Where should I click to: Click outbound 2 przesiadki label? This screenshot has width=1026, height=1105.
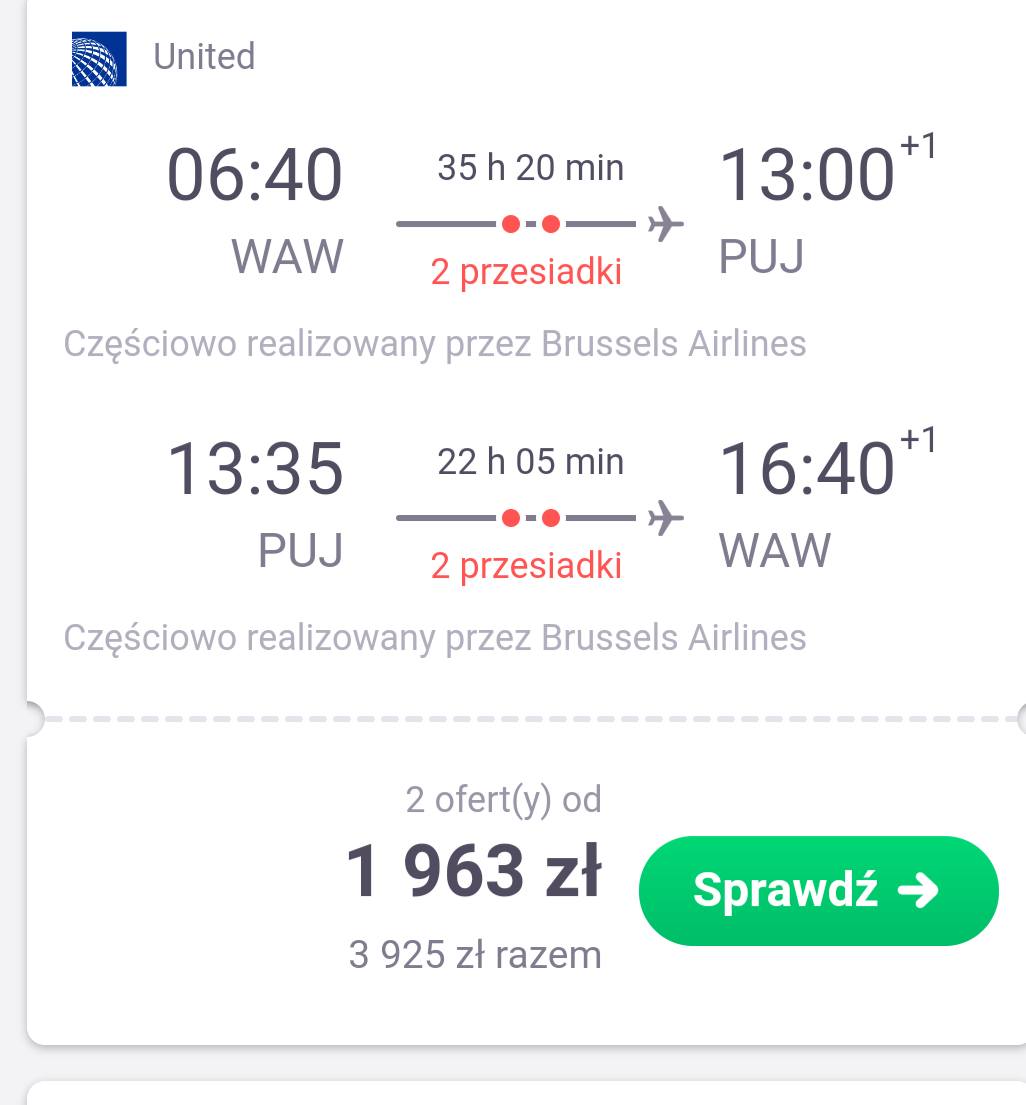pos(526,272)
